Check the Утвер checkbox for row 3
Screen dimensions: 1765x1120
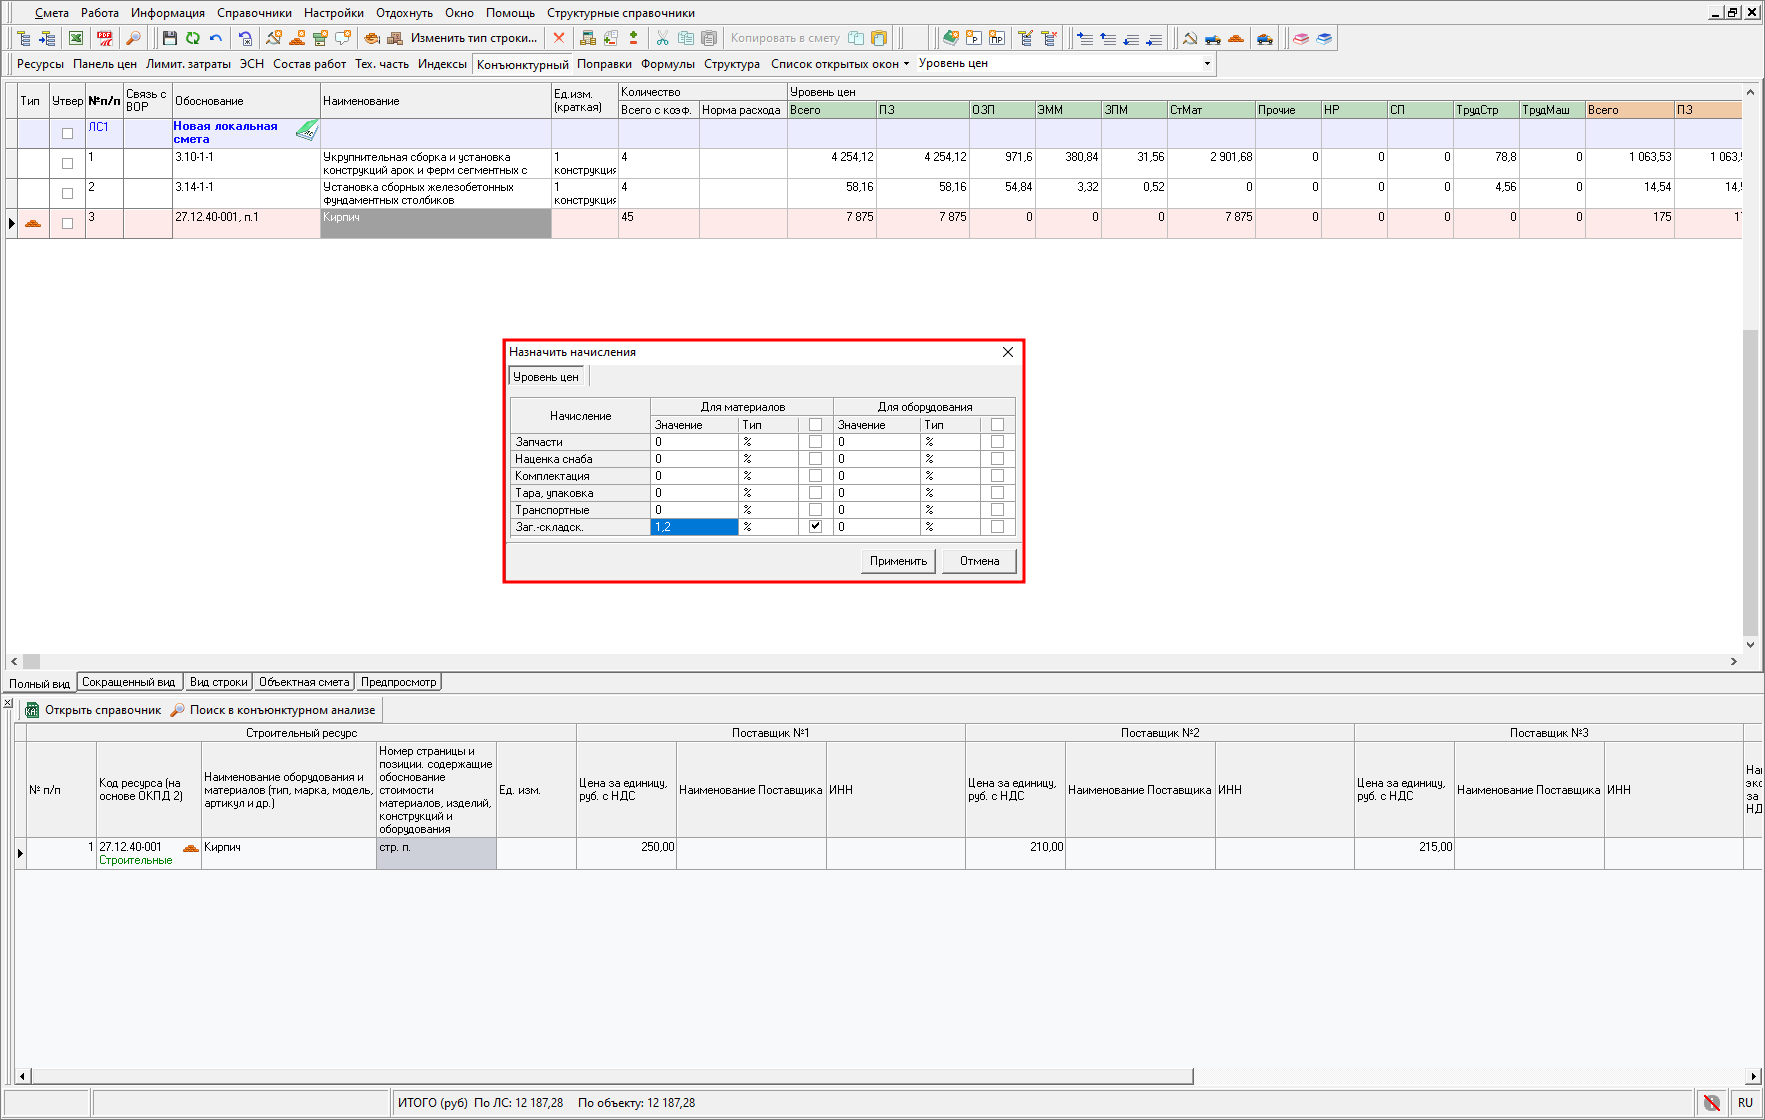68,223
